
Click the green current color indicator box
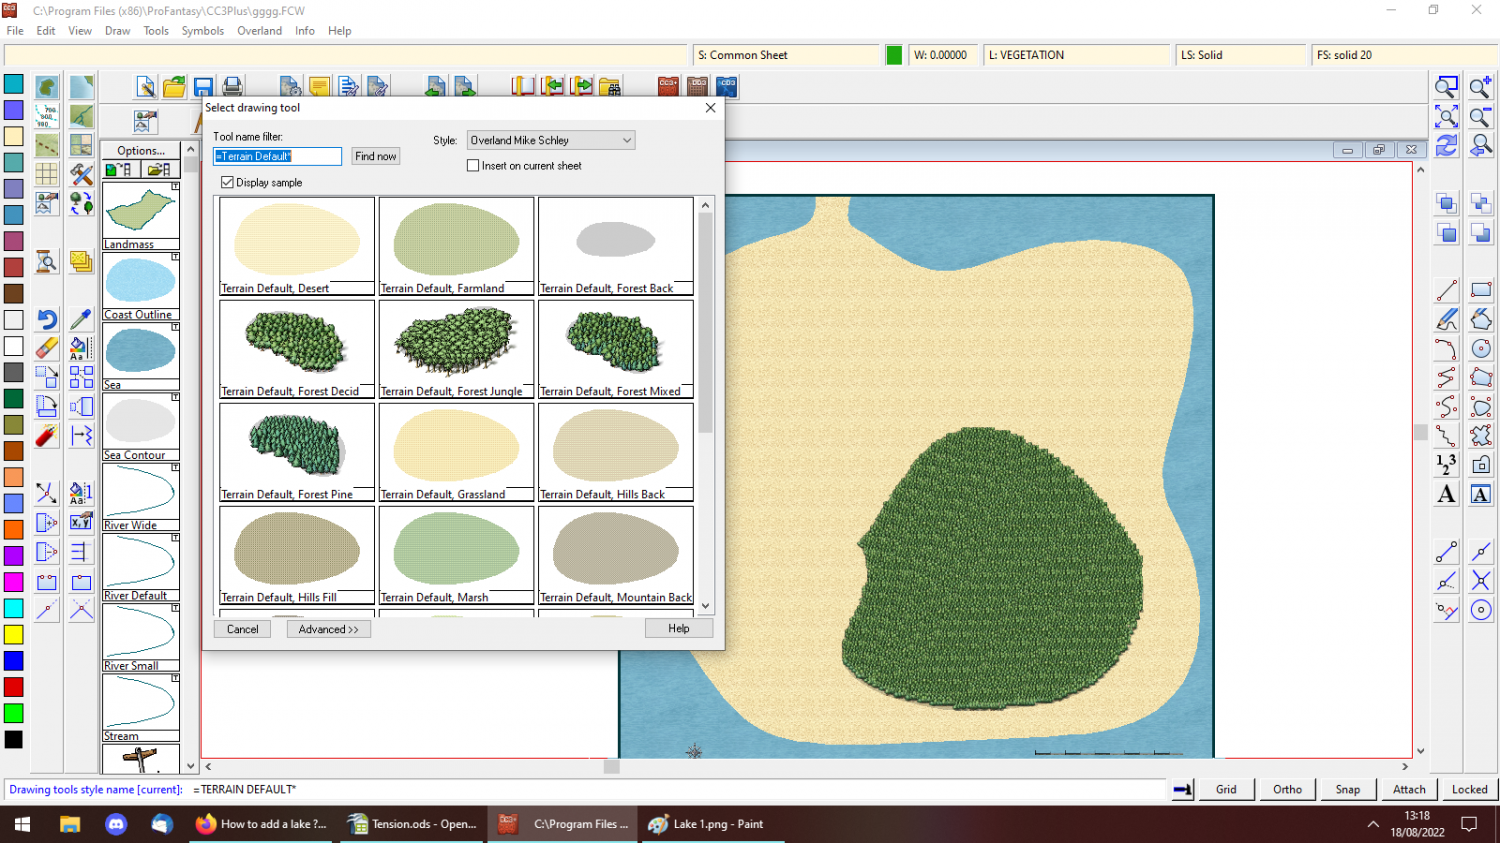(x=894, y=55)
